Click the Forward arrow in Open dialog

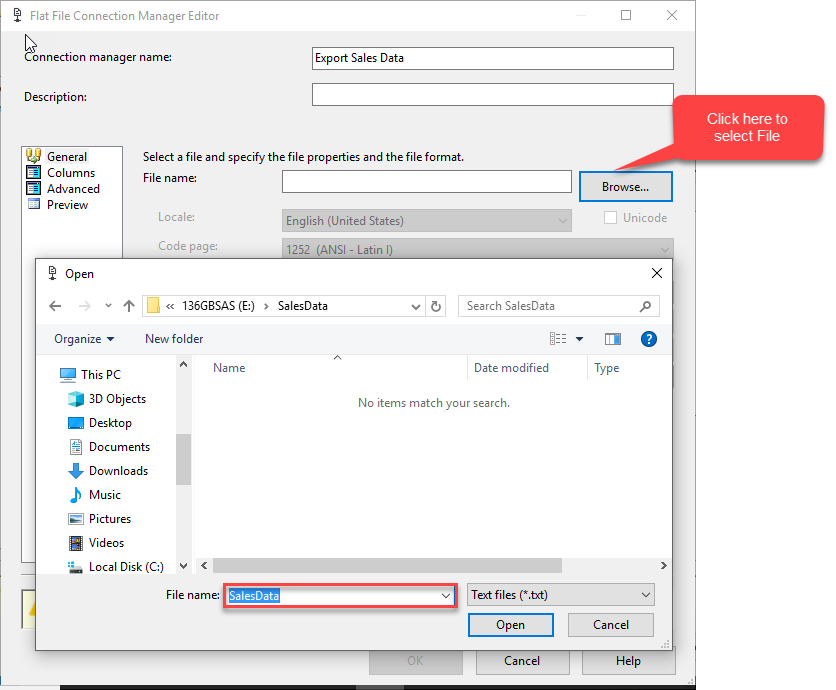(x=84, y=306)
